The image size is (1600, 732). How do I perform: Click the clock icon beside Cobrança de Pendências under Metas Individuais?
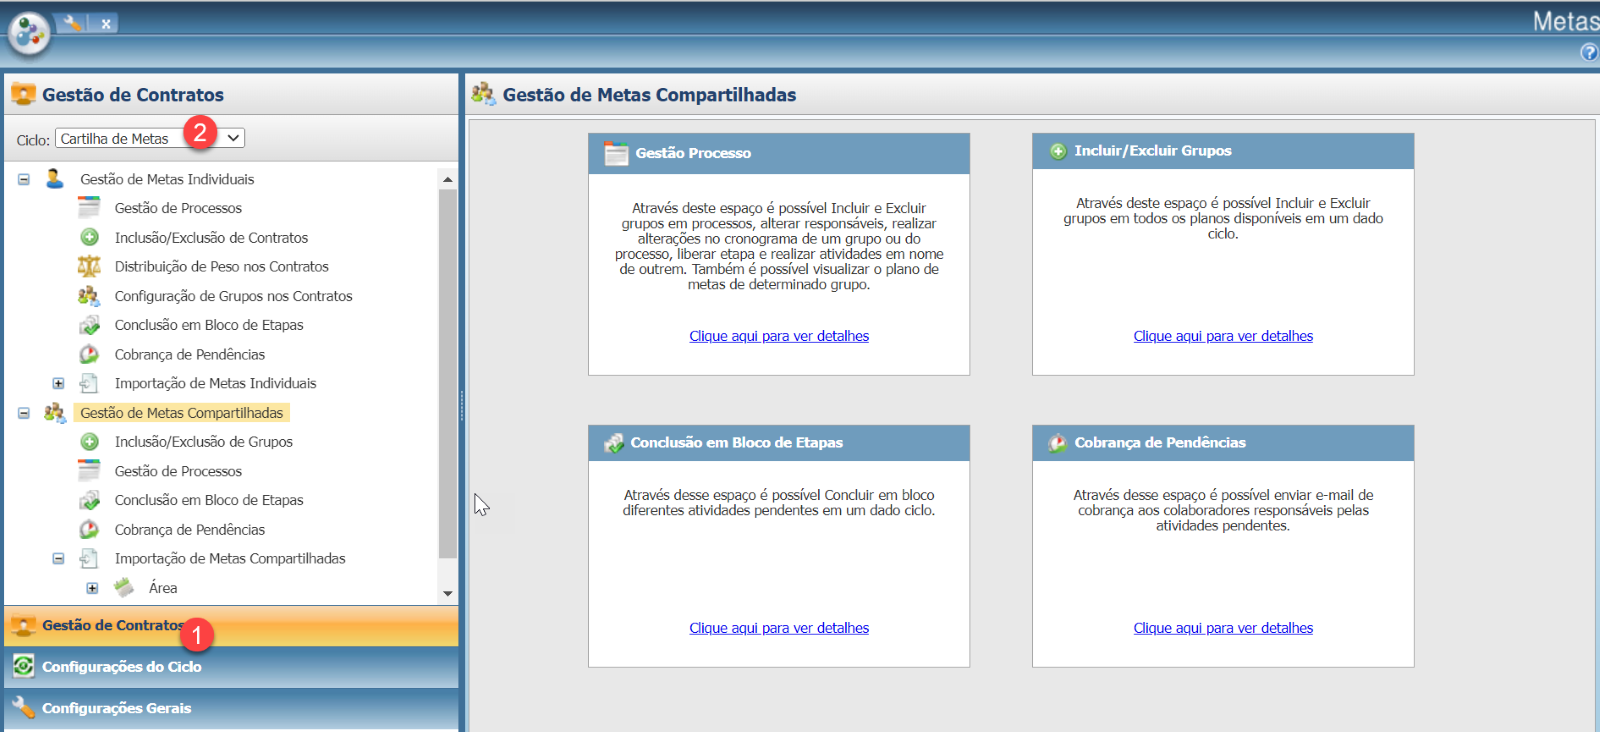[x=89, y=354]
